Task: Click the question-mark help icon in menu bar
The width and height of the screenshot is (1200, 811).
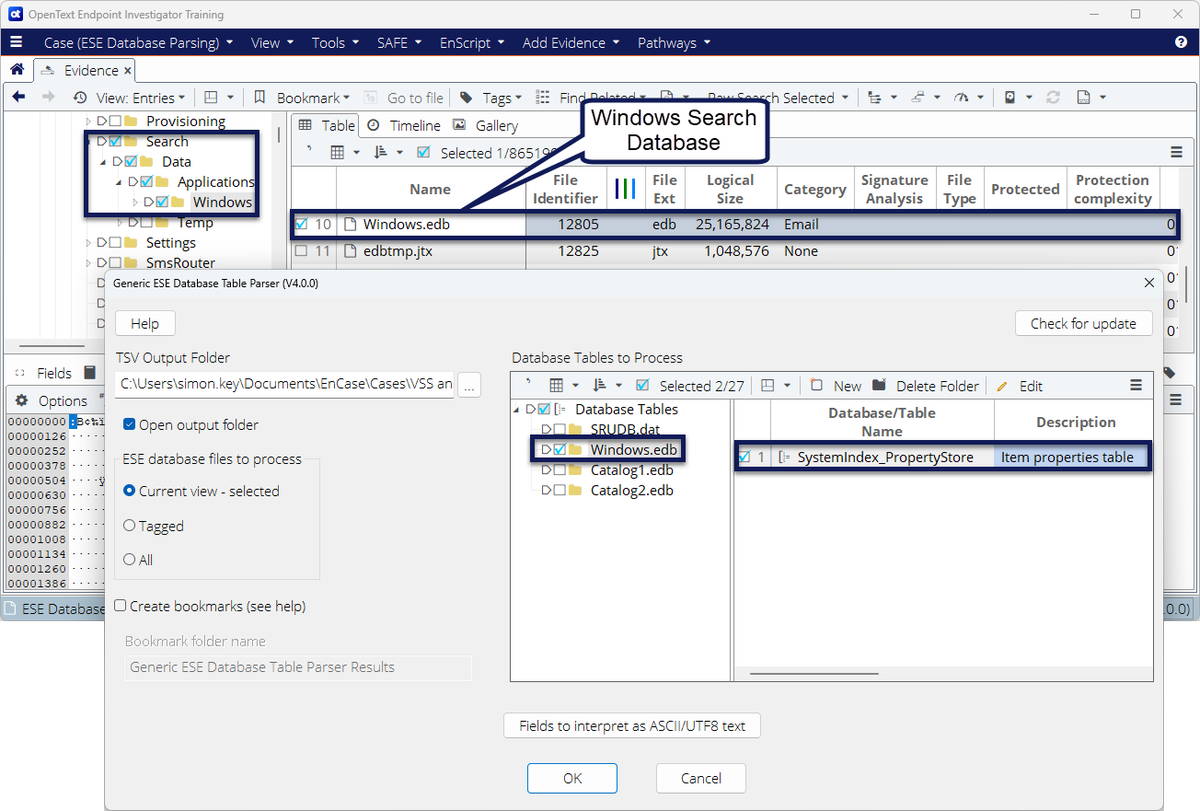Action: 1181,43
